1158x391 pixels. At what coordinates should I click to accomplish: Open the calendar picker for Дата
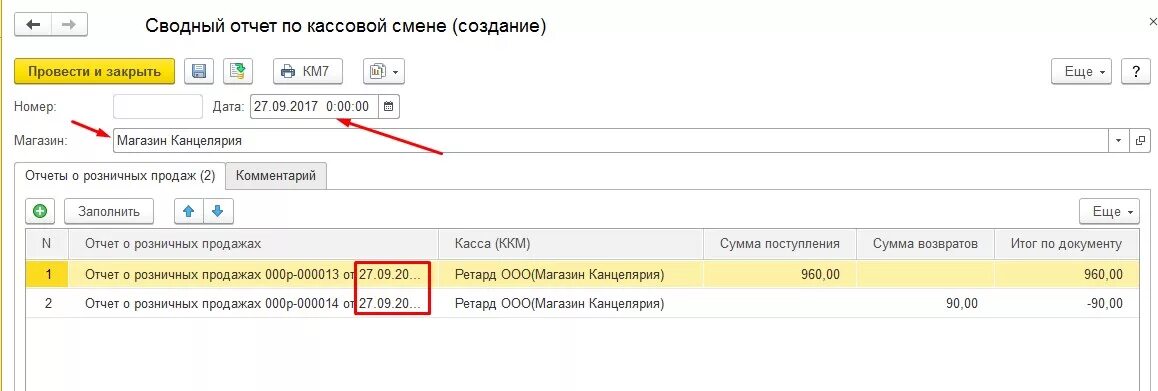[388, 106]
